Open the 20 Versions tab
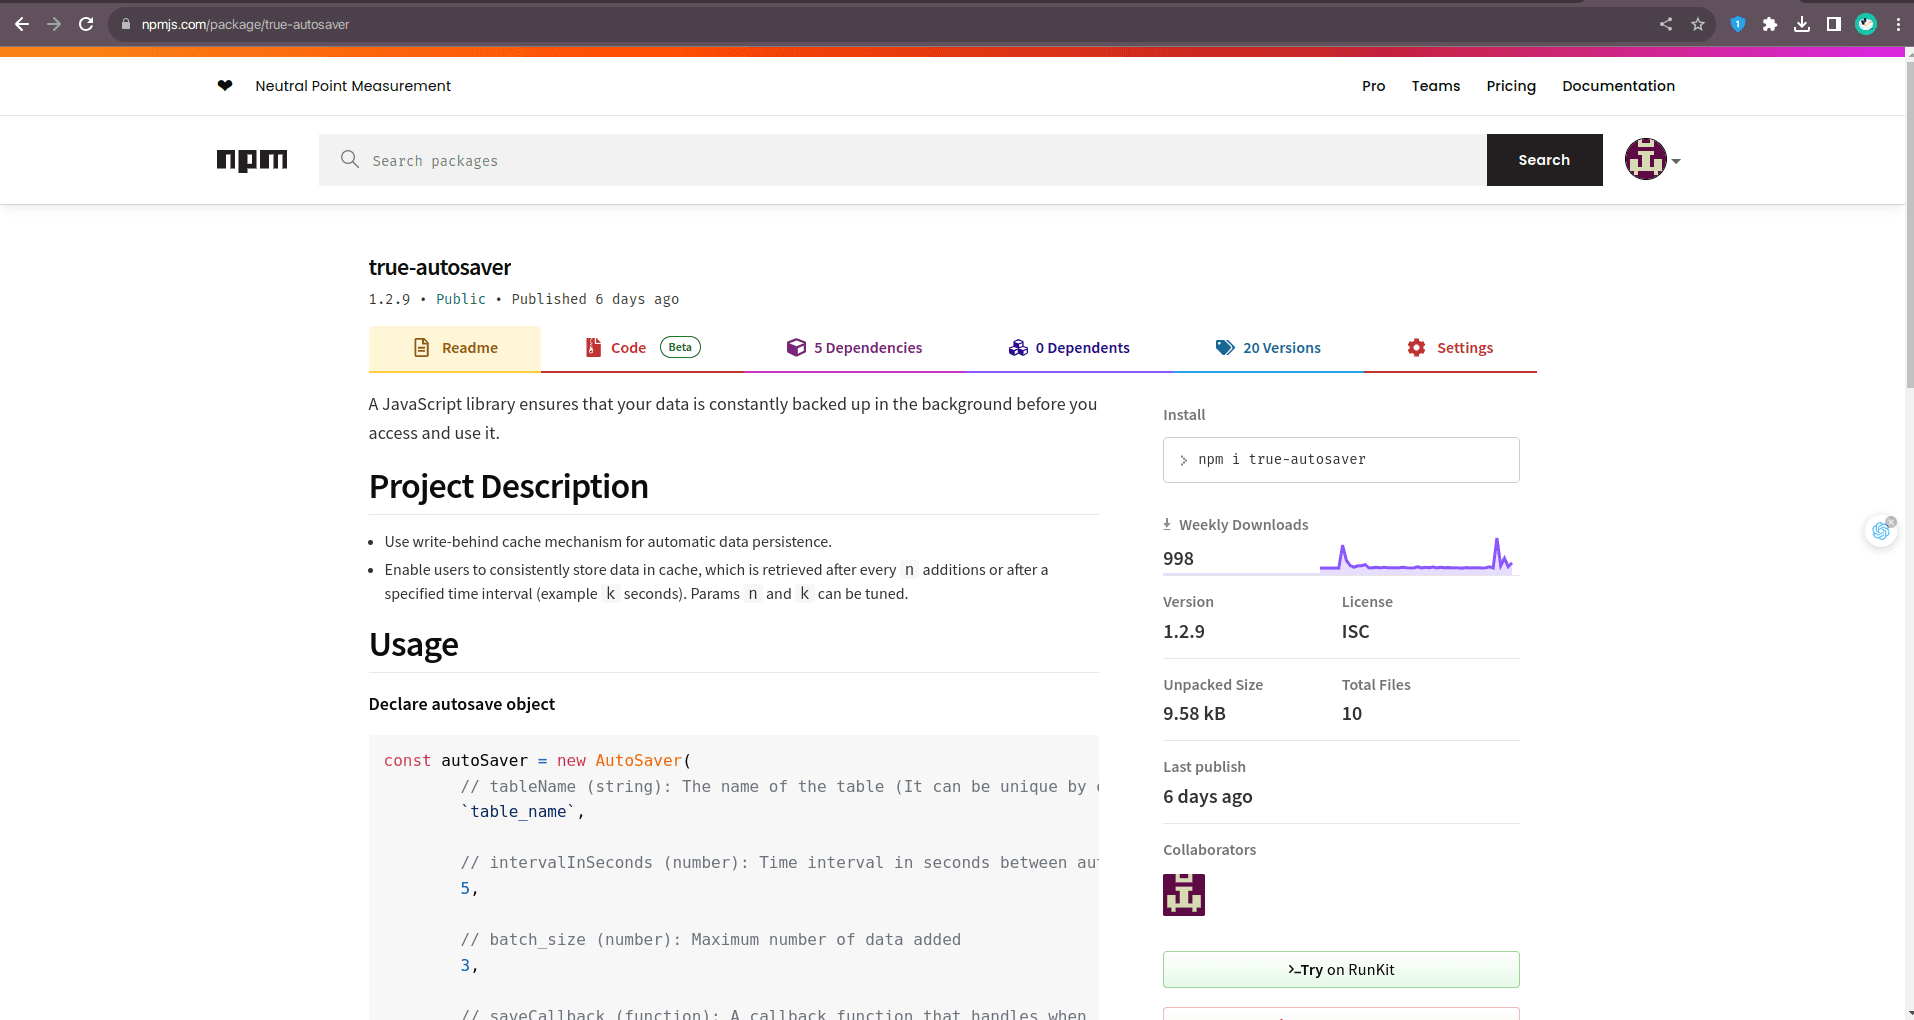Viewport: 1914px width, 1020px height. pos(1268,348)
